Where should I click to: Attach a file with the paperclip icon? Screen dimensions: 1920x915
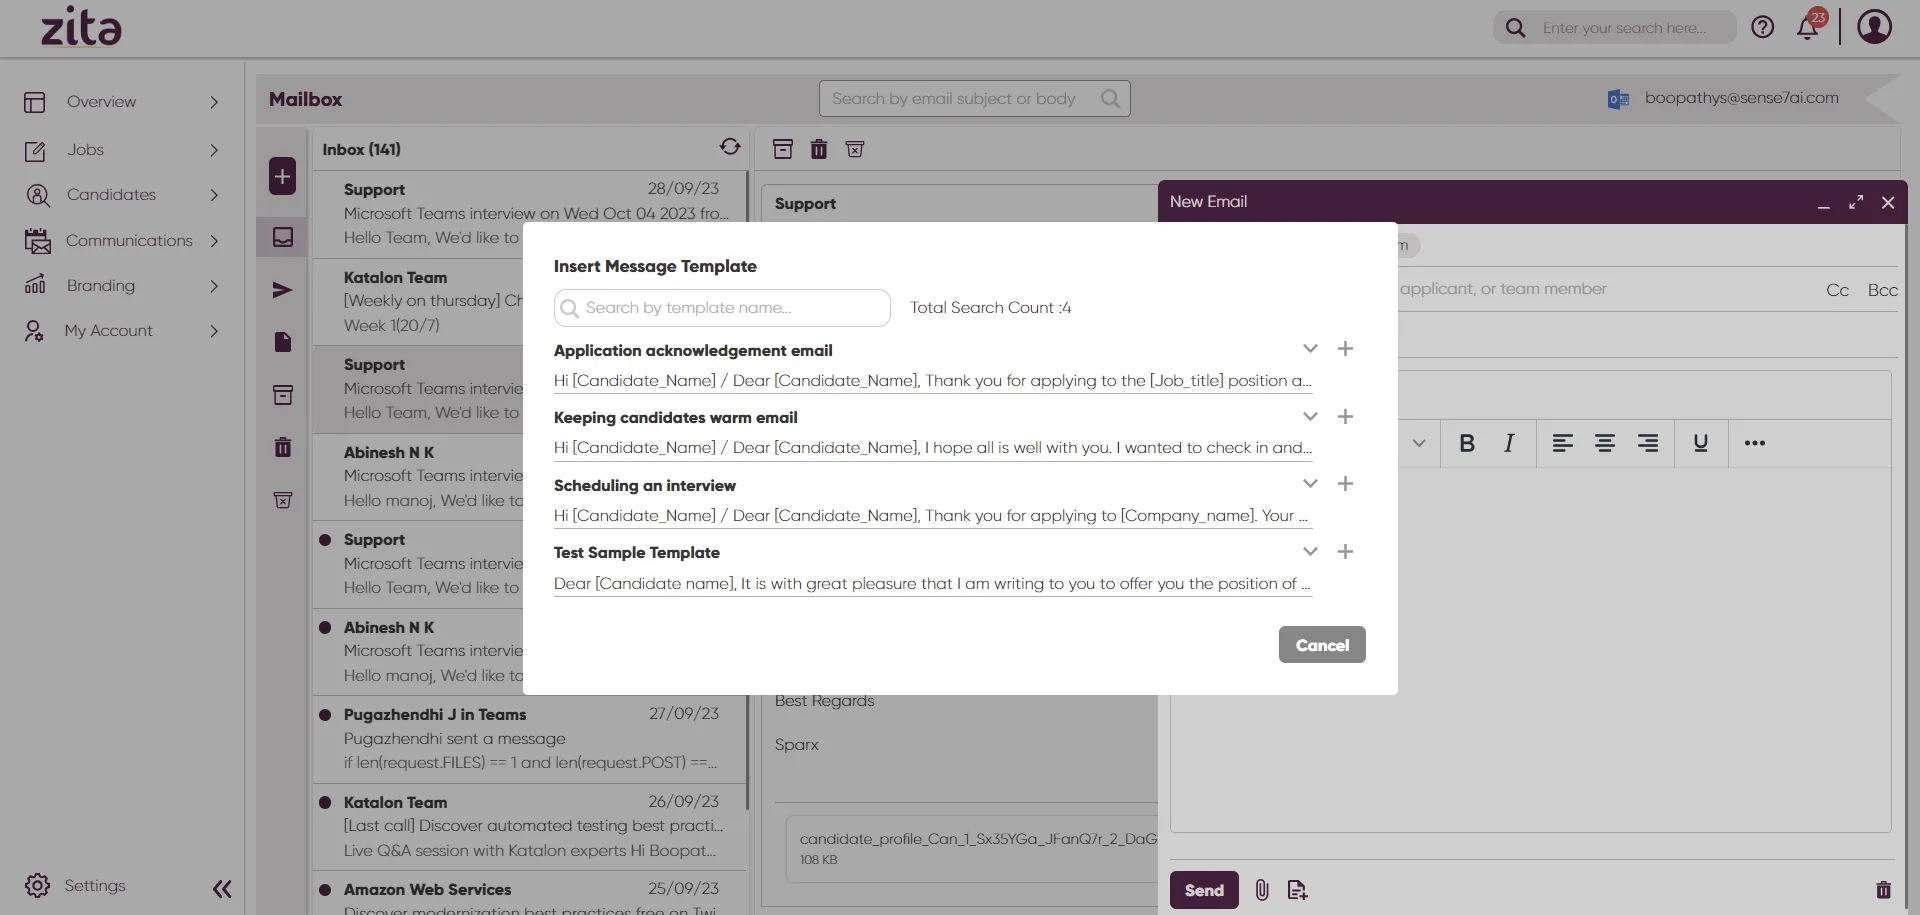[x=1262, y=890]
